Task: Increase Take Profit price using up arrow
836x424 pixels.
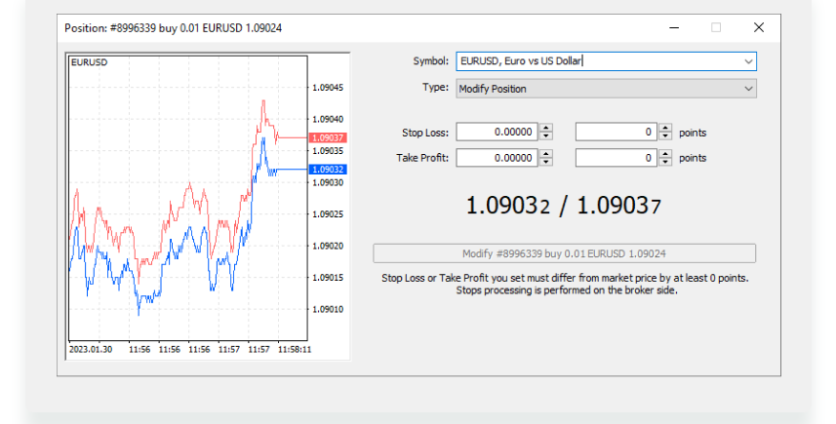Action: coord(546,154)
